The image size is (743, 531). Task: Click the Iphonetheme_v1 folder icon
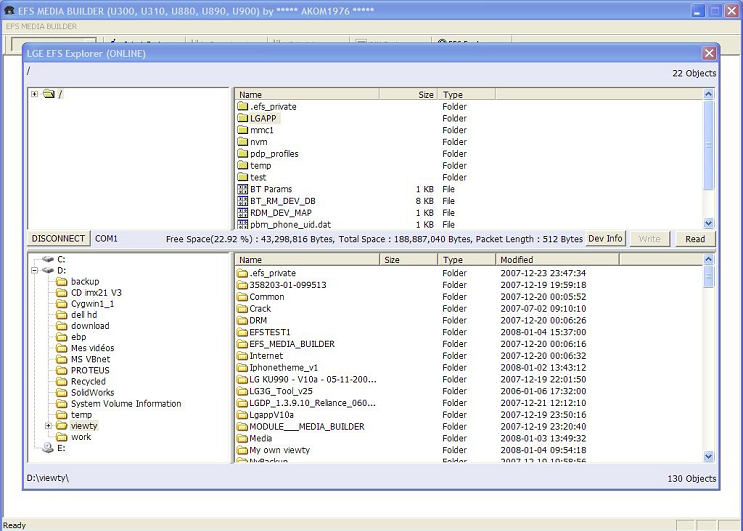(x=242, y=368)
